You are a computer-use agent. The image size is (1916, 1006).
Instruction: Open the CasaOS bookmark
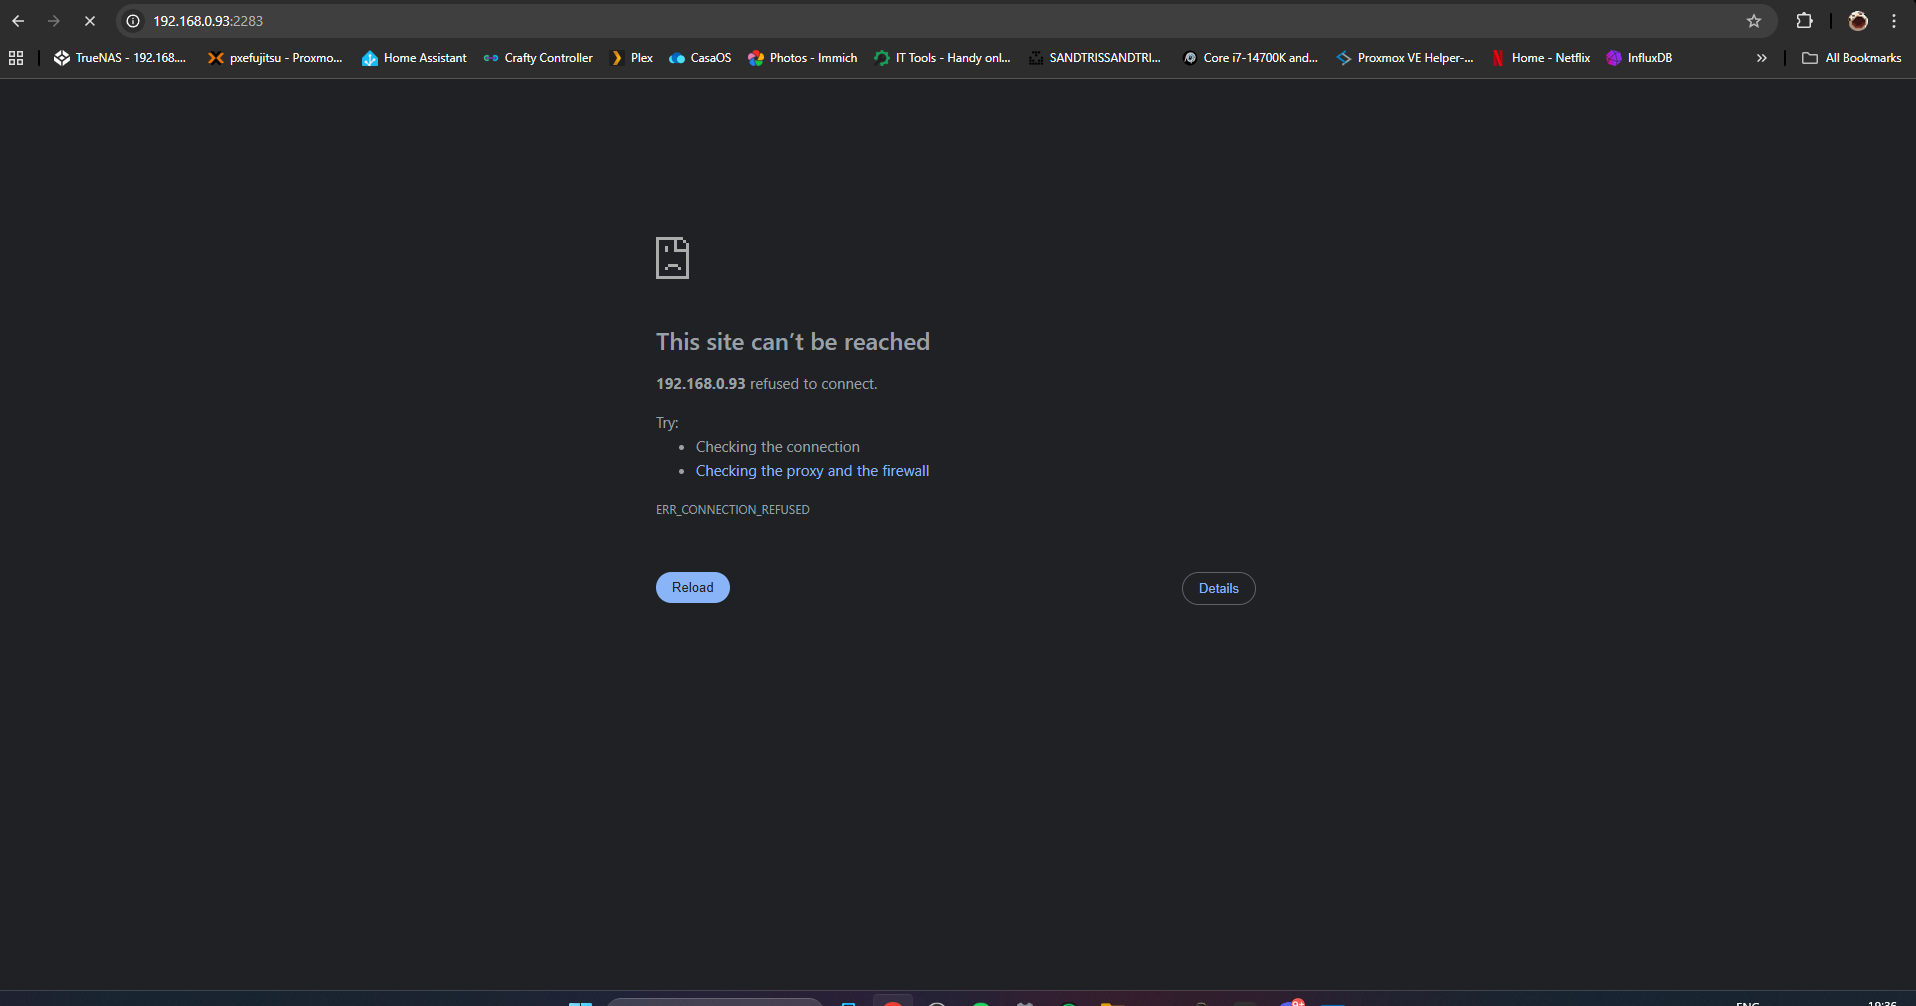700,58
